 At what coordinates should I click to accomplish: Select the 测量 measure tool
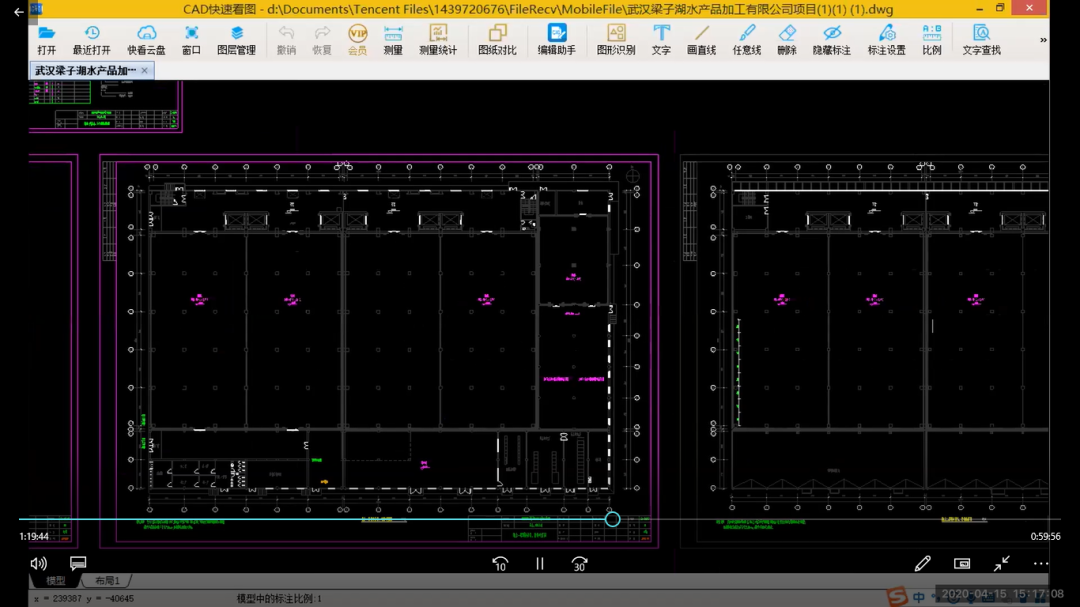(393, 40)
